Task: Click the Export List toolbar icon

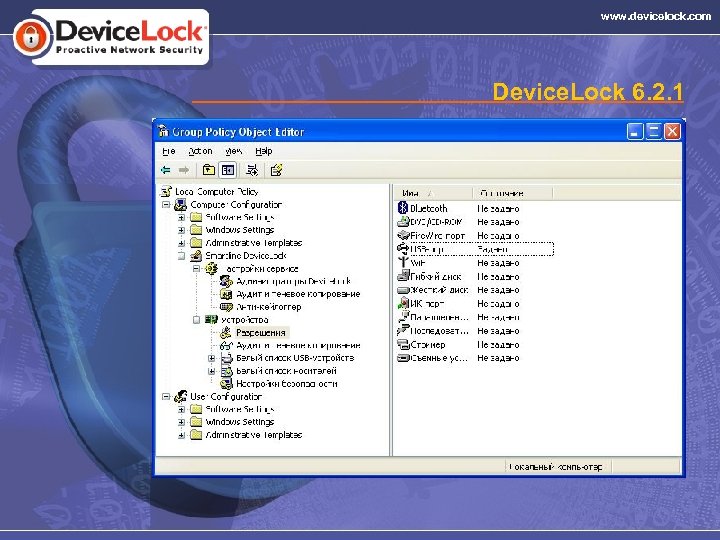Action: [x=252, y=170]
